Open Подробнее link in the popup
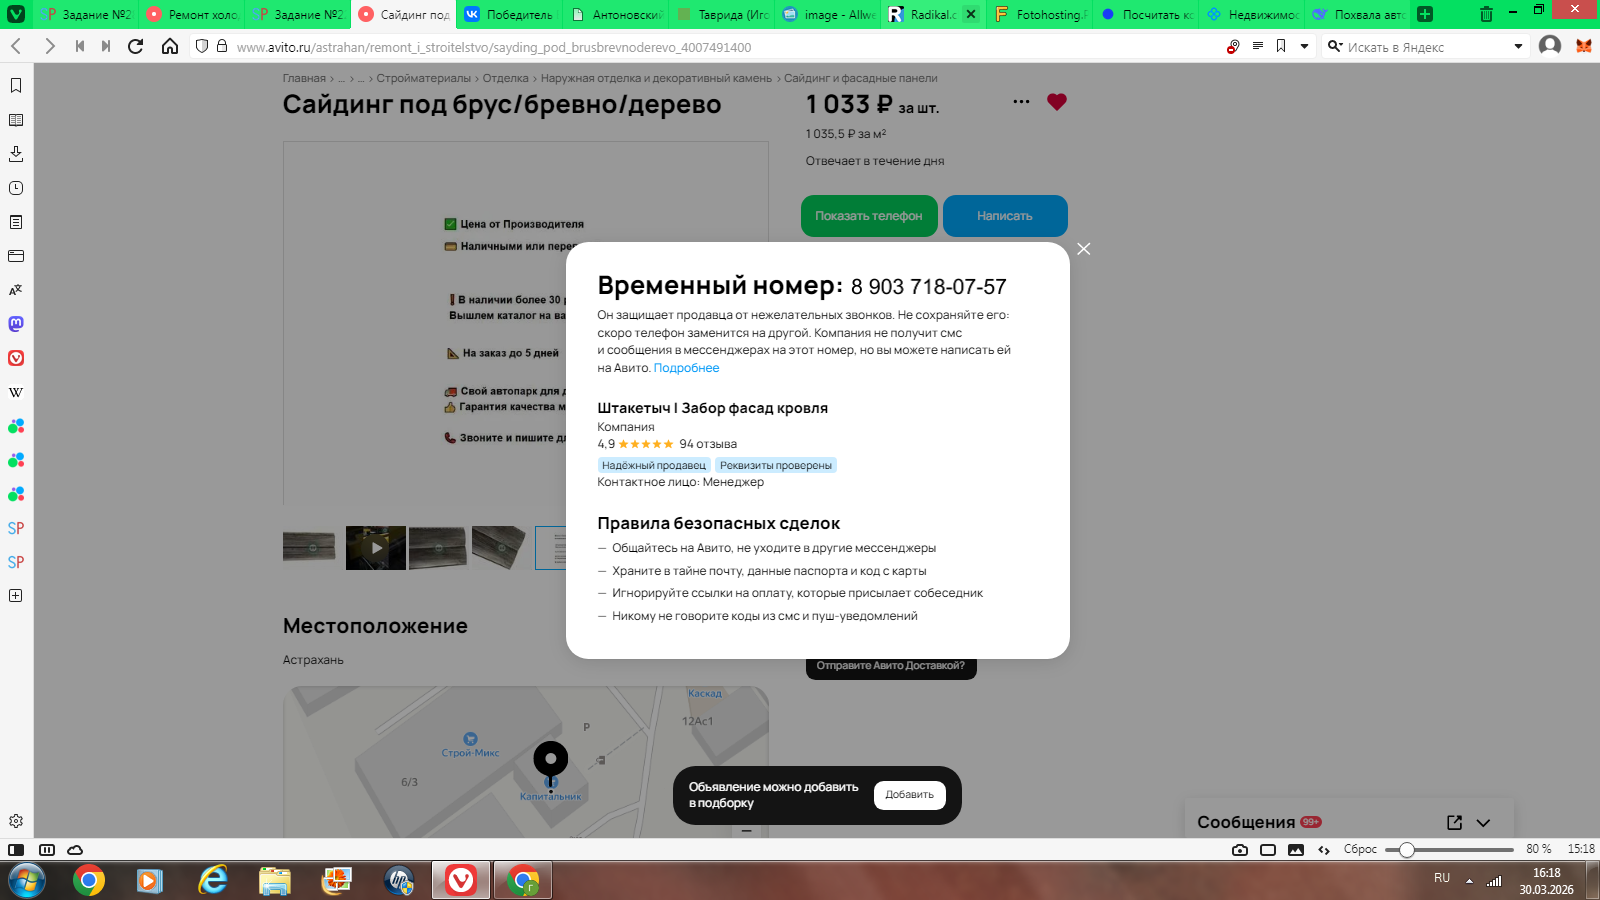This screenshot has width=1600, height=900. [686, 368]
